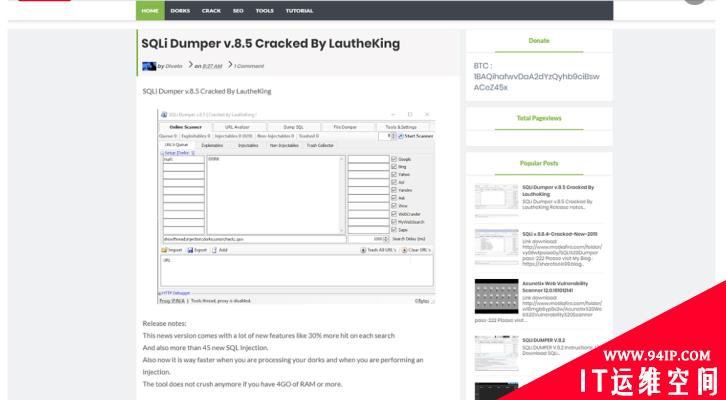The width and height of the screenshot is (726, 400).
Task: Click the post title SQLi Dumper v.8.5 heading
Action: [x=270, y=44]
